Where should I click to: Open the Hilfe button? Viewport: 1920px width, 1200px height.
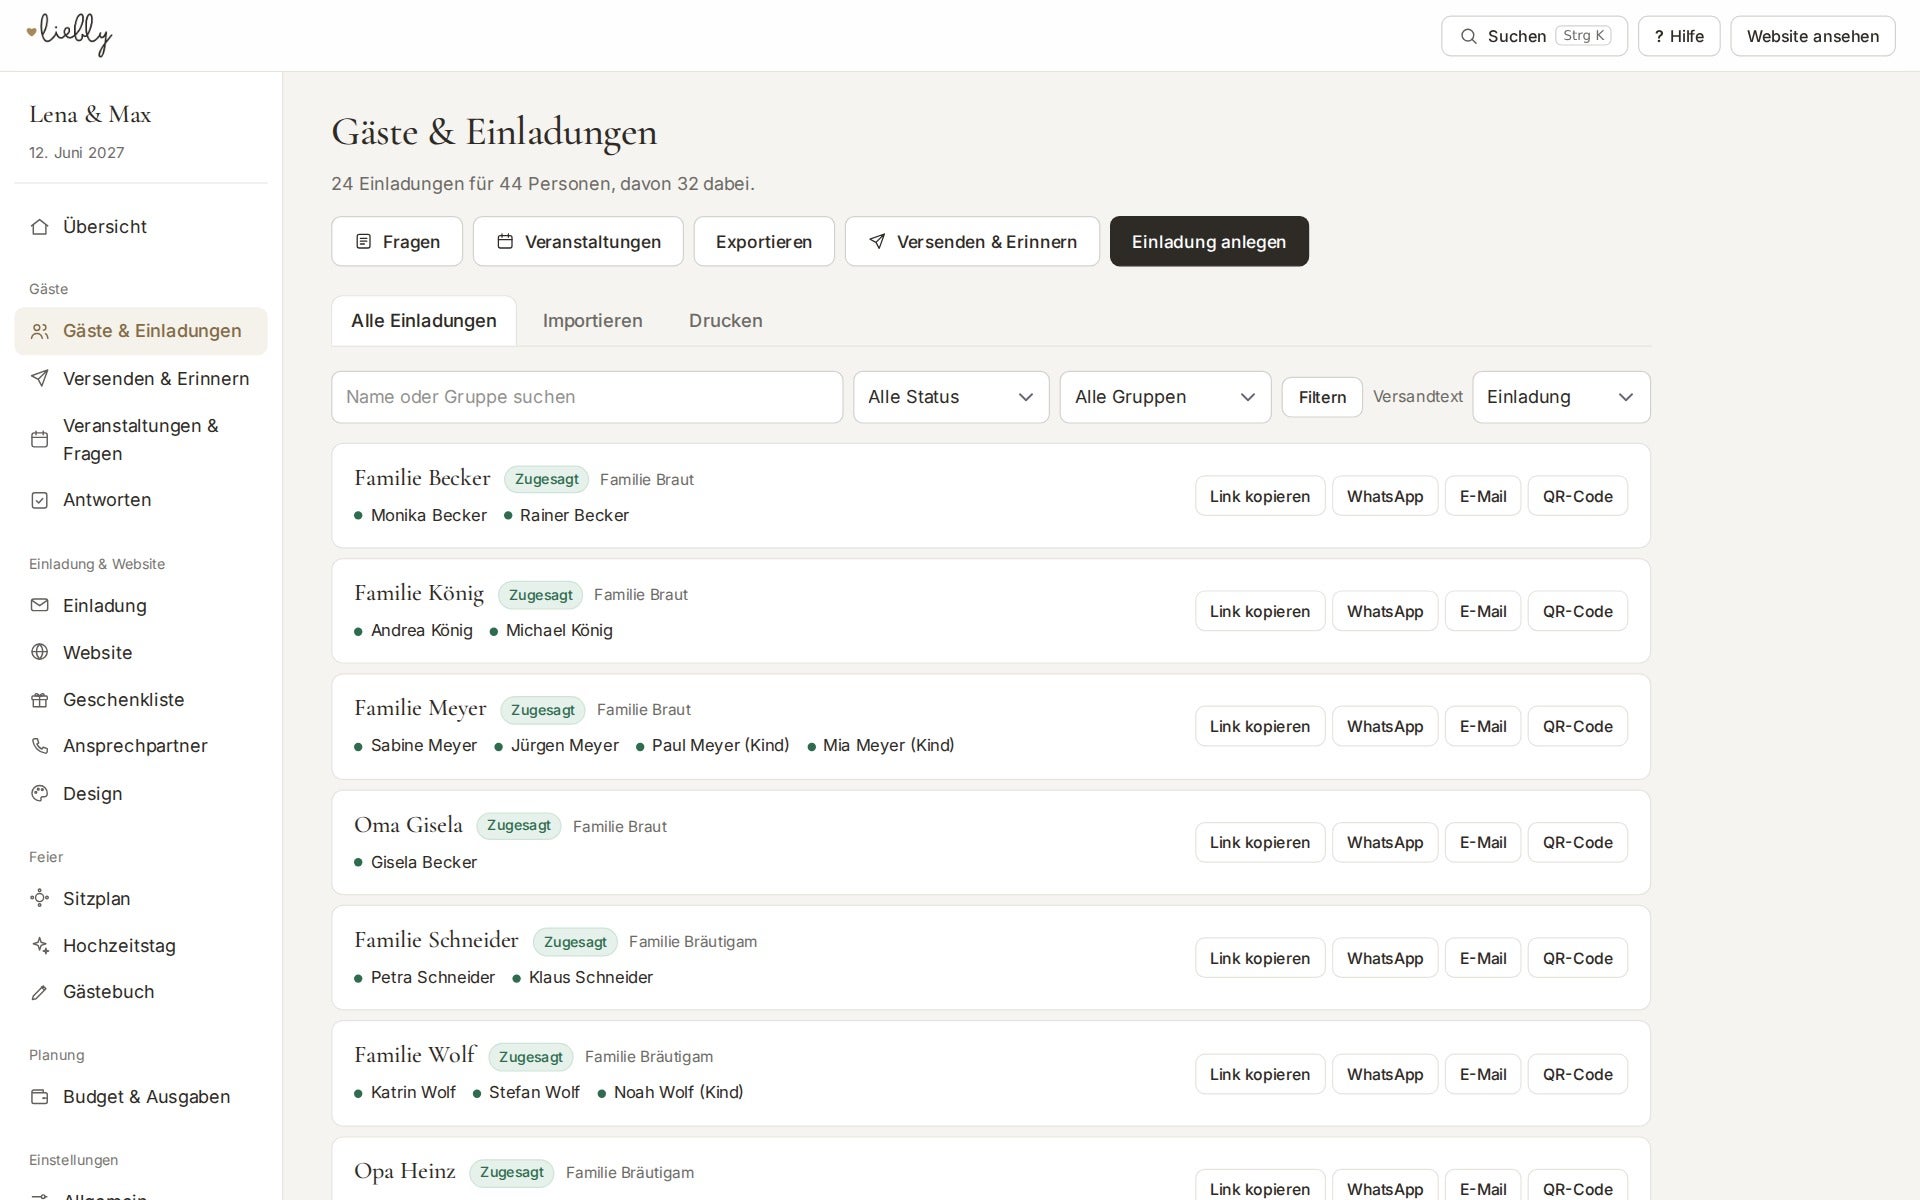point(1679,36)
